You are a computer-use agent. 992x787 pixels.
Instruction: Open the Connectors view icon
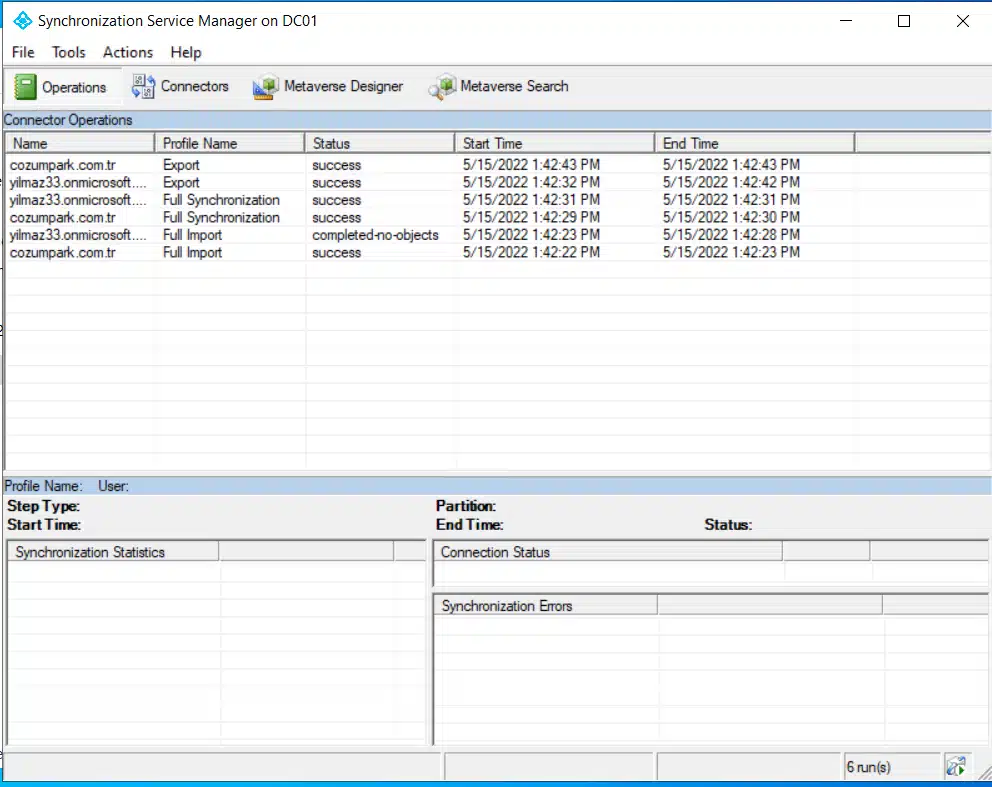(x=143, y=87)
